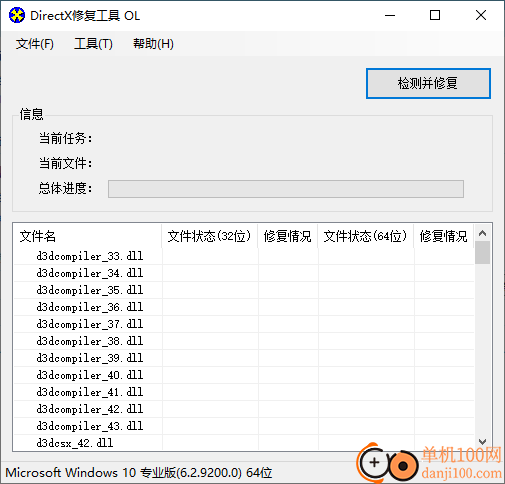The height and width of the screenshot is (484, 505).
Task: Maximize the DirectX repair tool window
Action: [x=435, y=15]
